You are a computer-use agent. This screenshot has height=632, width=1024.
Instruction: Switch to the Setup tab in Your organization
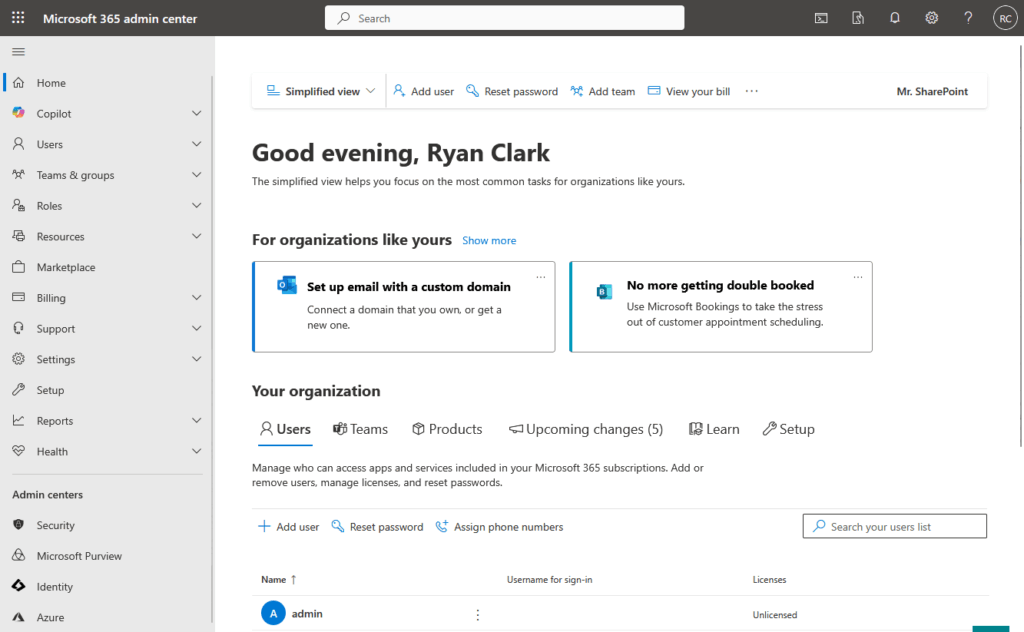pyautogui.click(x=788, y=429)
